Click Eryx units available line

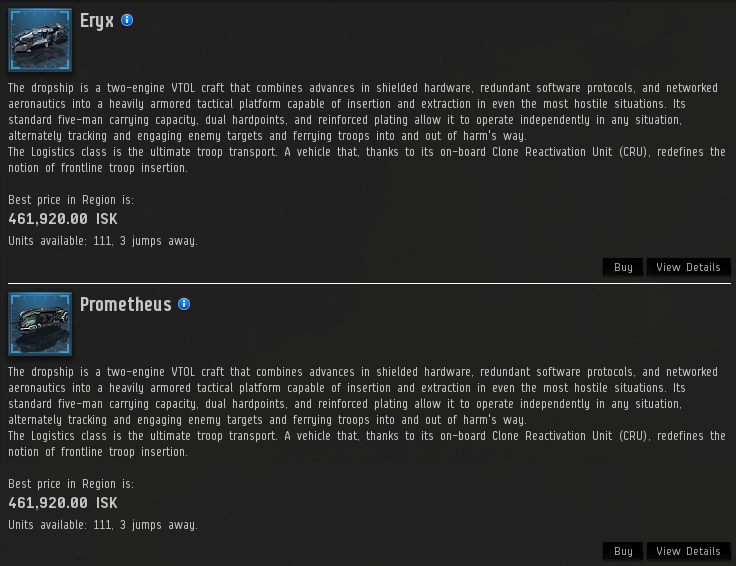tap(103, 241)
